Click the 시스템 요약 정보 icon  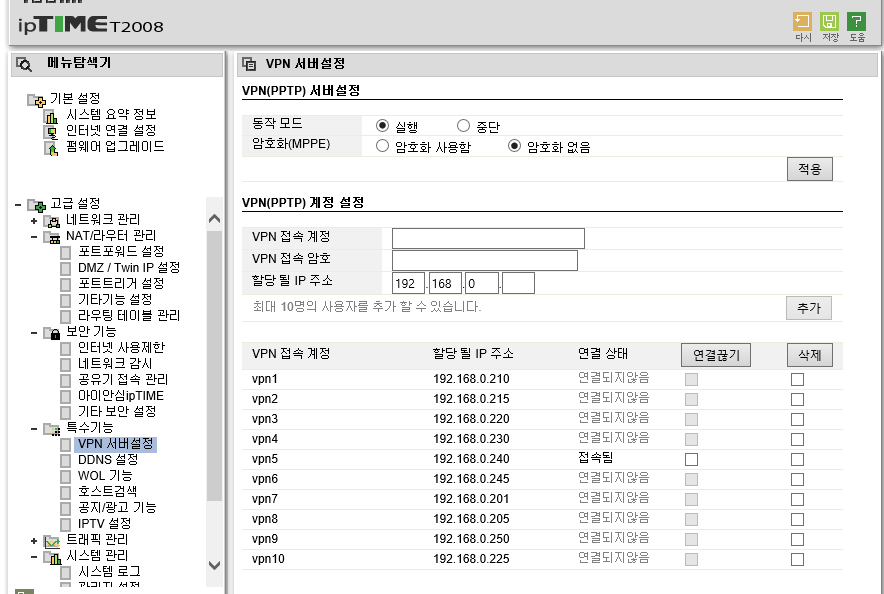(x=51, y=116)
